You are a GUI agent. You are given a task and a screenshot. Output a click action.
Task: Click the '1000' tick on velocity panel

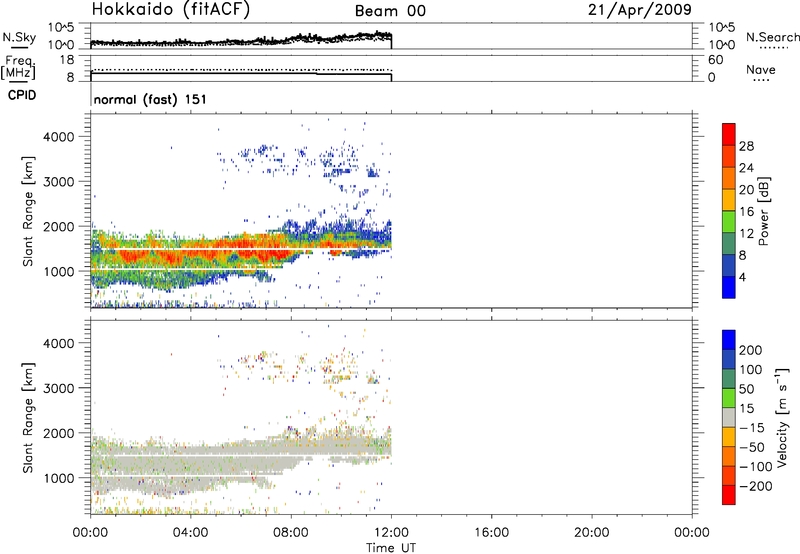tap(59, 478)
